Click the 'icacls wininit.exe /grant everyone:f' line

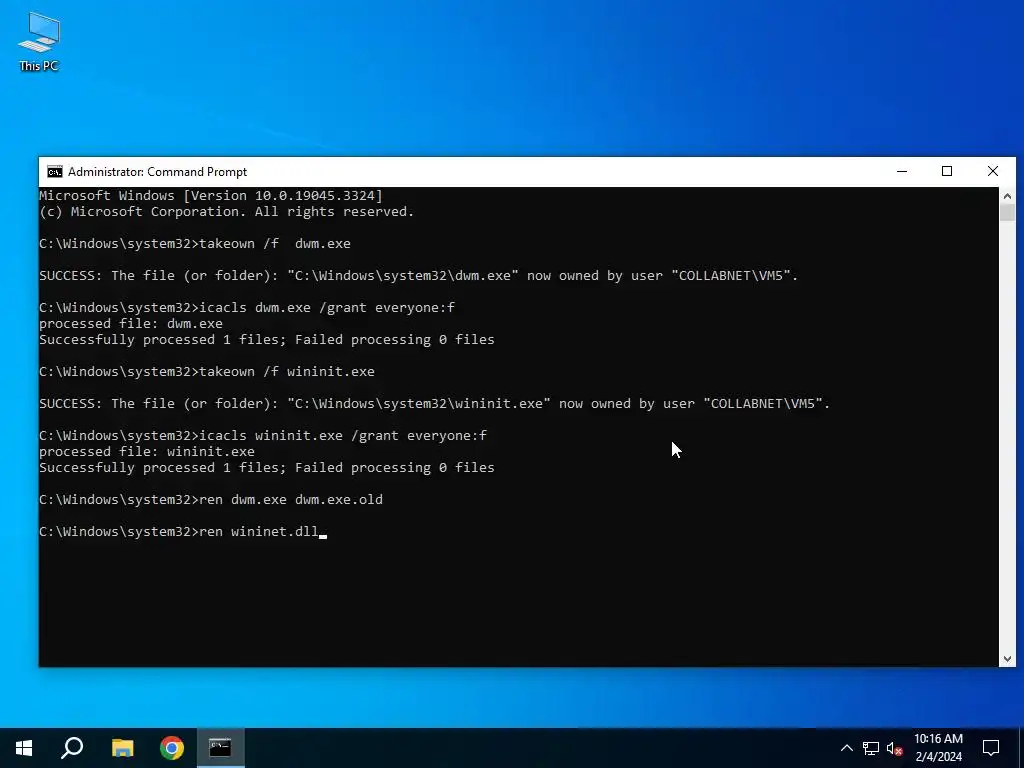coord(263,436)
